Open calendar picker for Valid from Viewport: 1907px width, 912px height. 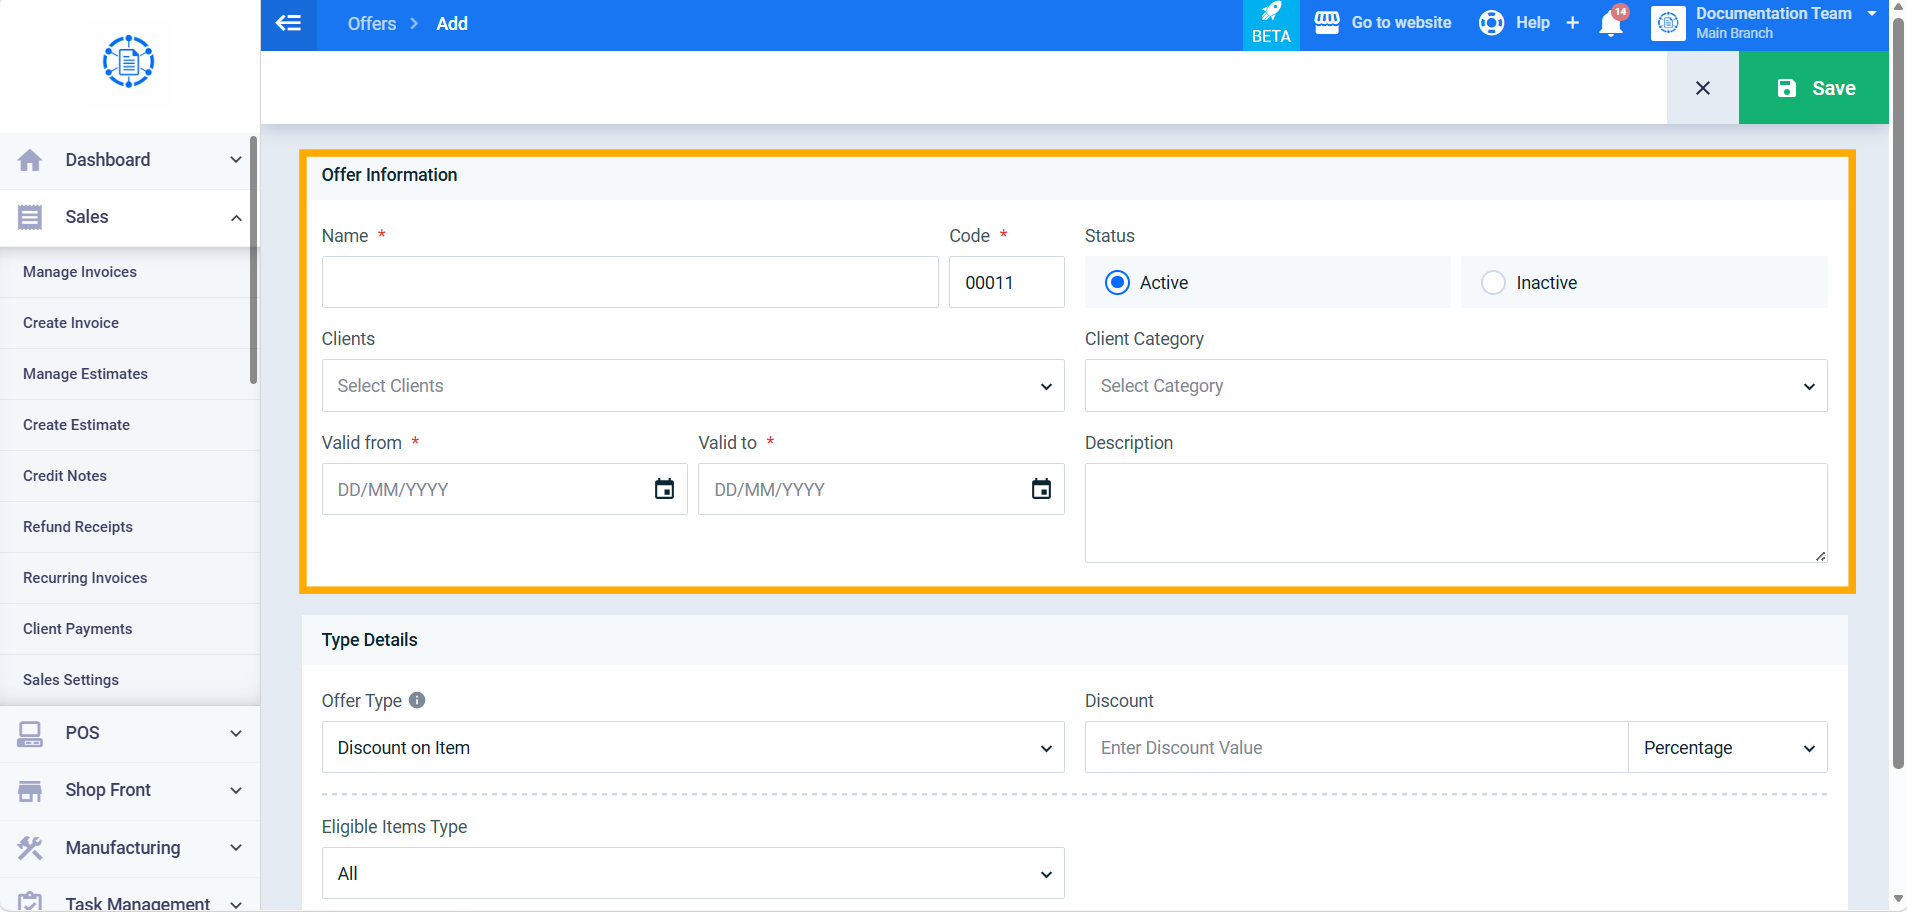tap(664, 489)
